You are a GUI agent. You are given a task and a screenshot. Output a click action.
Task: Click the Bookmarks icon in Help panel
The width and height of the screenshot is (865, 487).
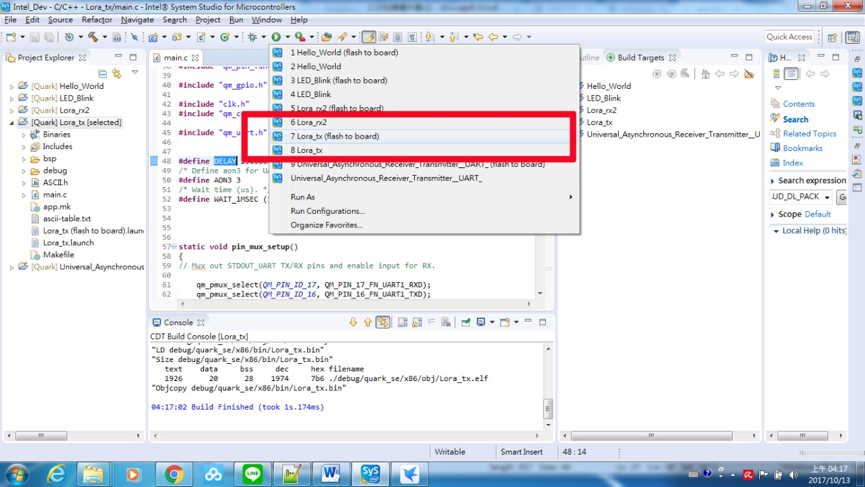pyautogui.click(x=775, y=148)
